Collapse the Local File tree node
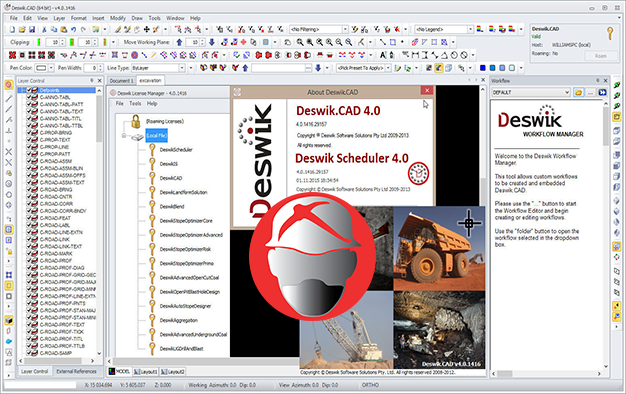This screenshot has height=394, width=626. click(124, 136)
